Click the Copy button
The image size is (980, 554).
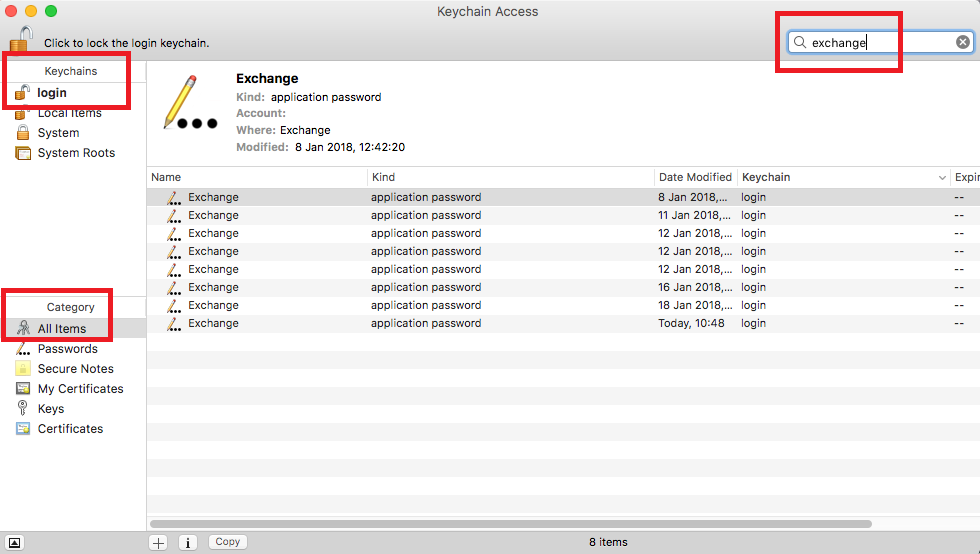point(228,542)
